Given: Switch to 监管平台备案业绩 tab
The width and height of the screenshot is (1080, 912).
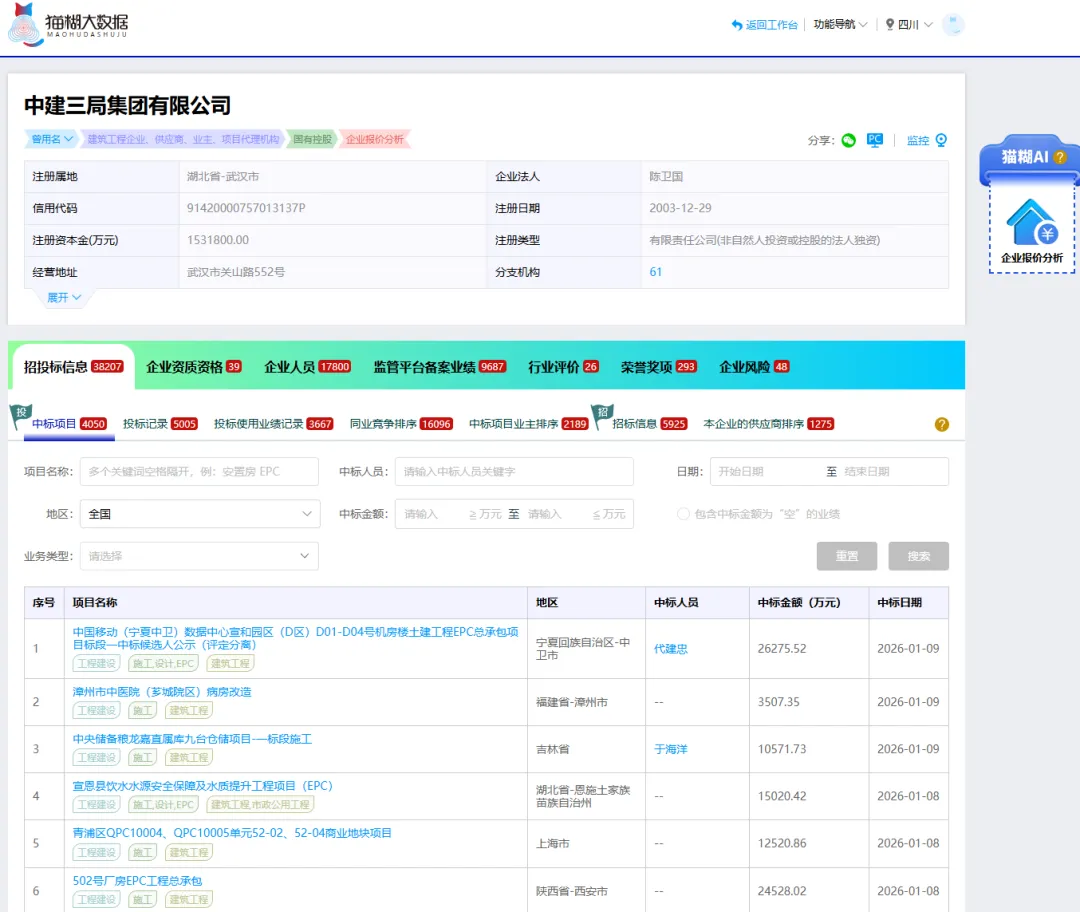Looking at the screenshot, I should tap(439, 366).
